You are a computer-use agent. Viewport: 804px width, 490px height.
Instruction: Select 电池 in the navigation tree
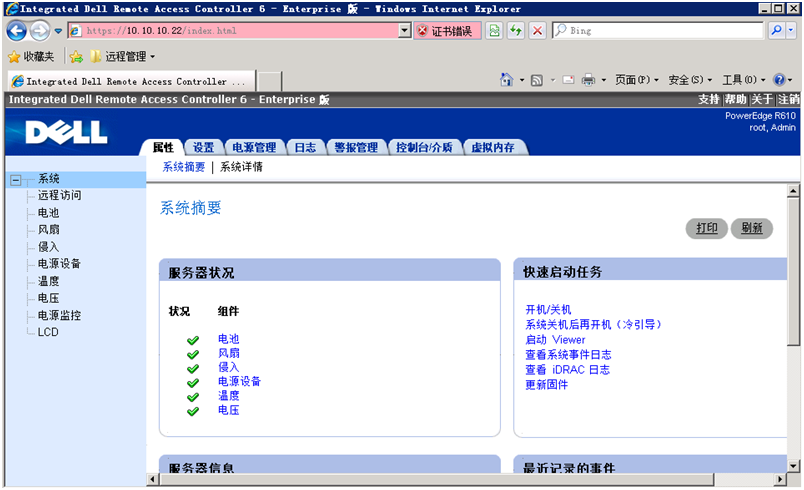[x=48, y=213]
